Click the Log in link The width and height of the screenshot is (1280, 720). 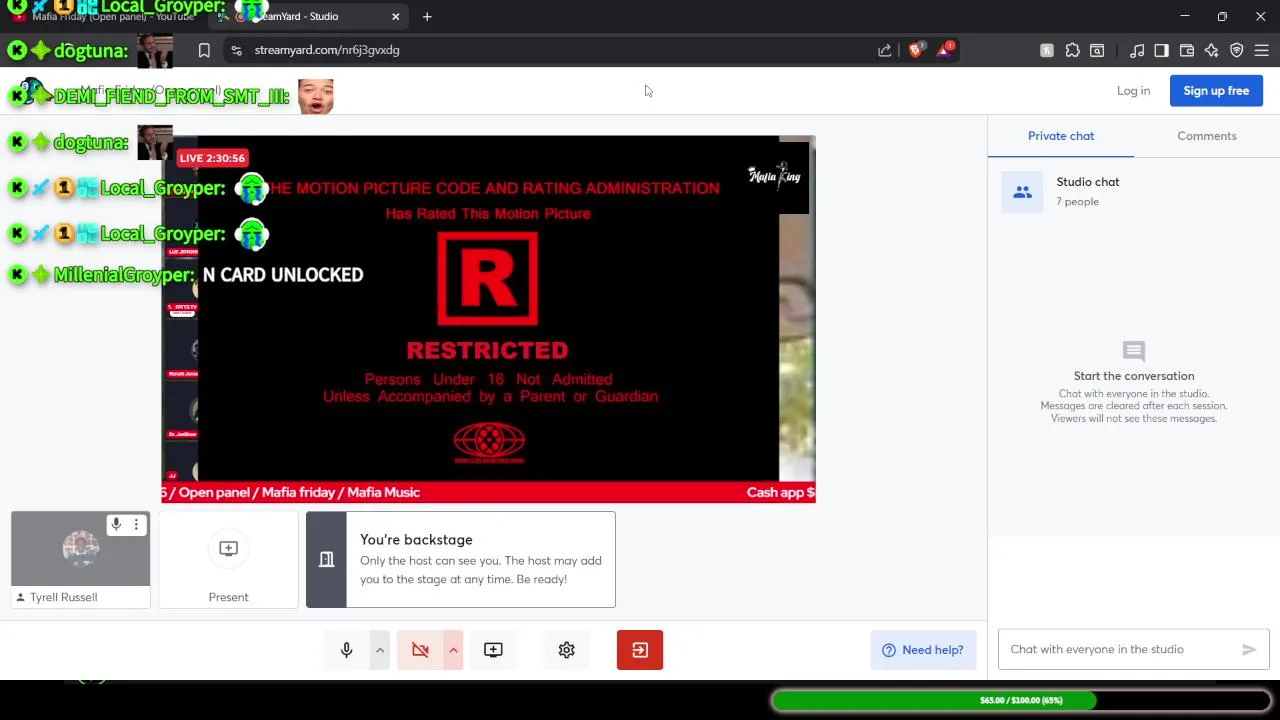(1133, 91)
